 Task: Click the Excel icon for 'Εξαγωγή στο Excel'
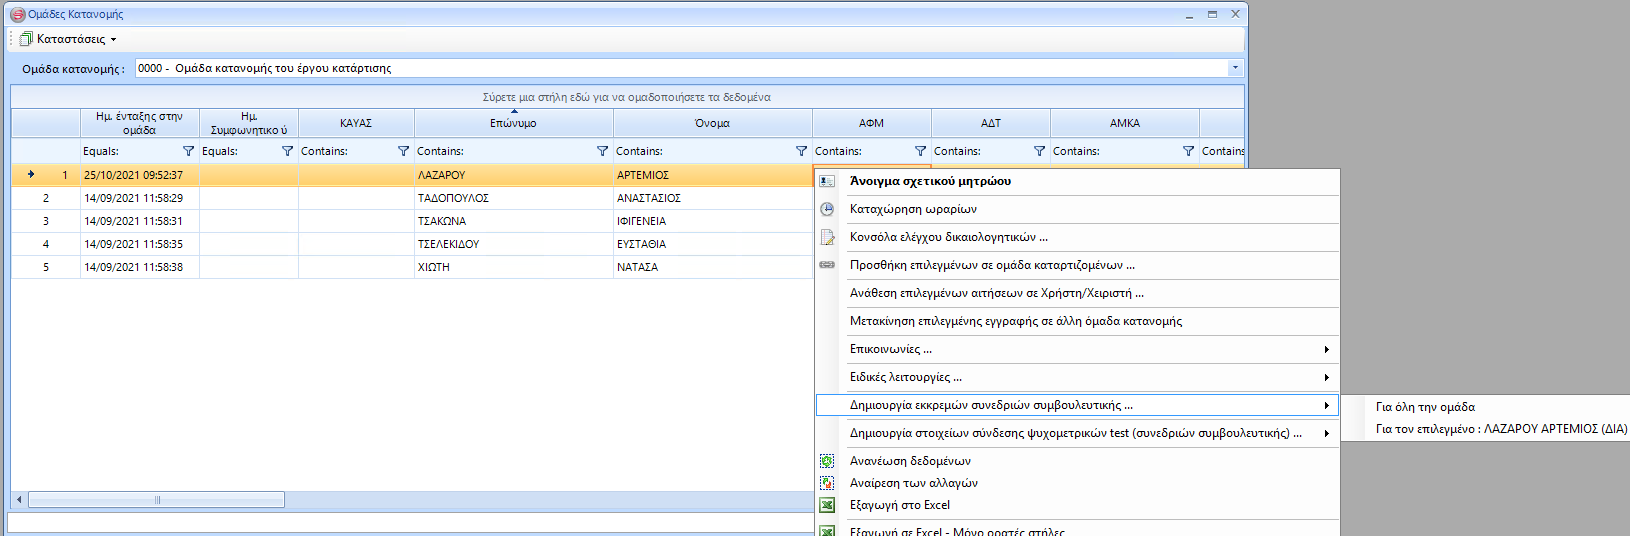(827, 505)
